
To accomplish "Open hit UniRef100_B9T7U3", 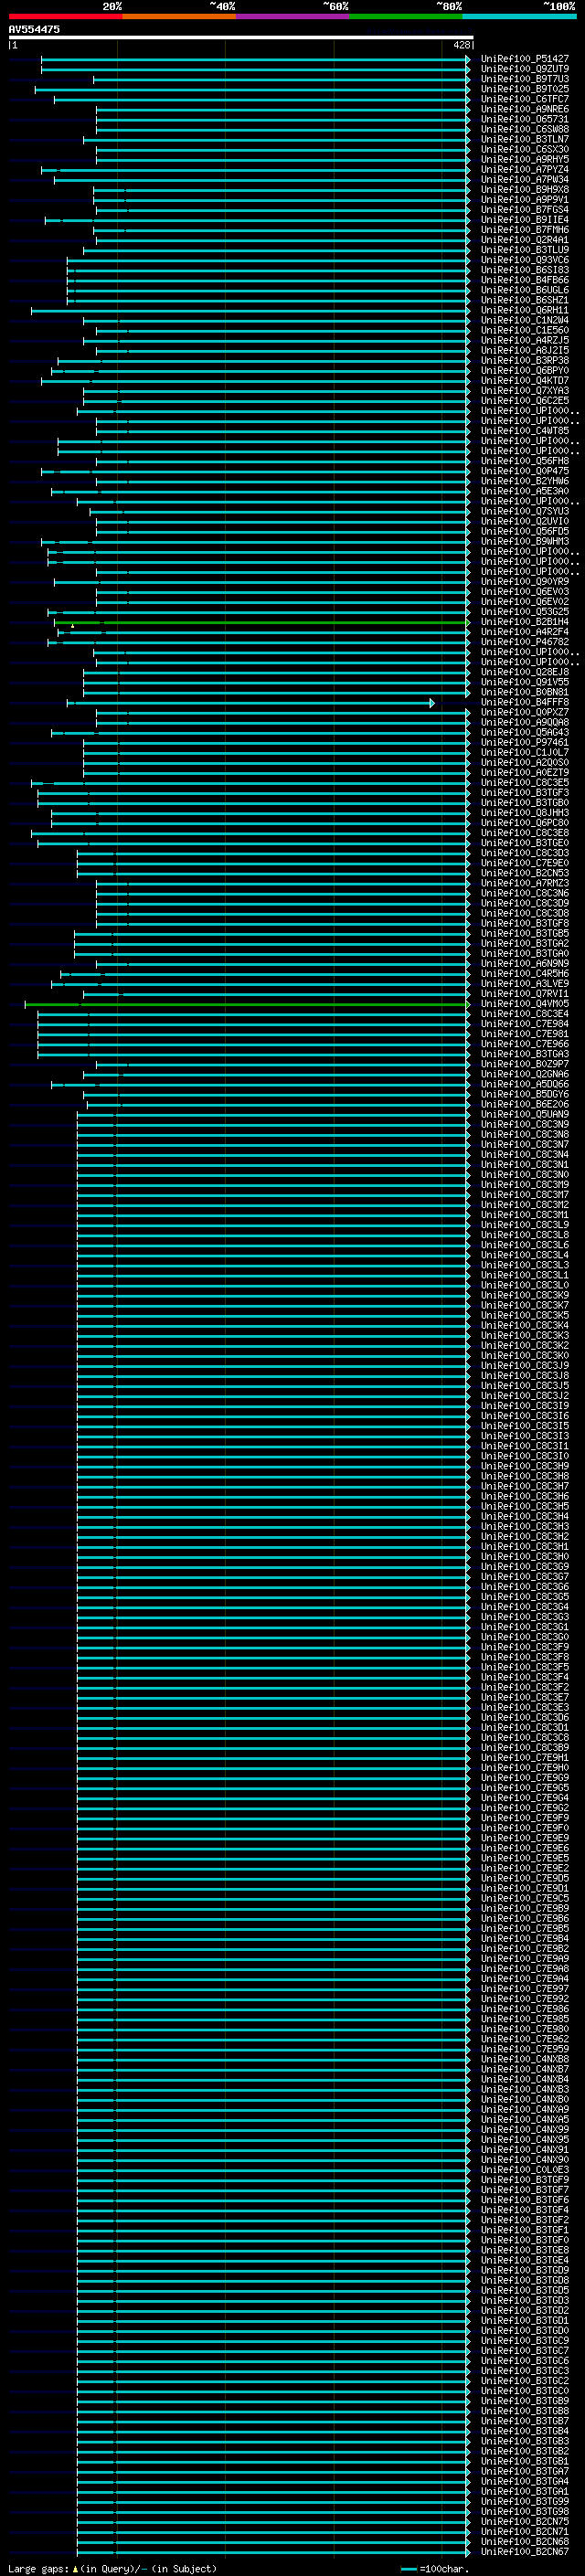I will click(524, 80).
